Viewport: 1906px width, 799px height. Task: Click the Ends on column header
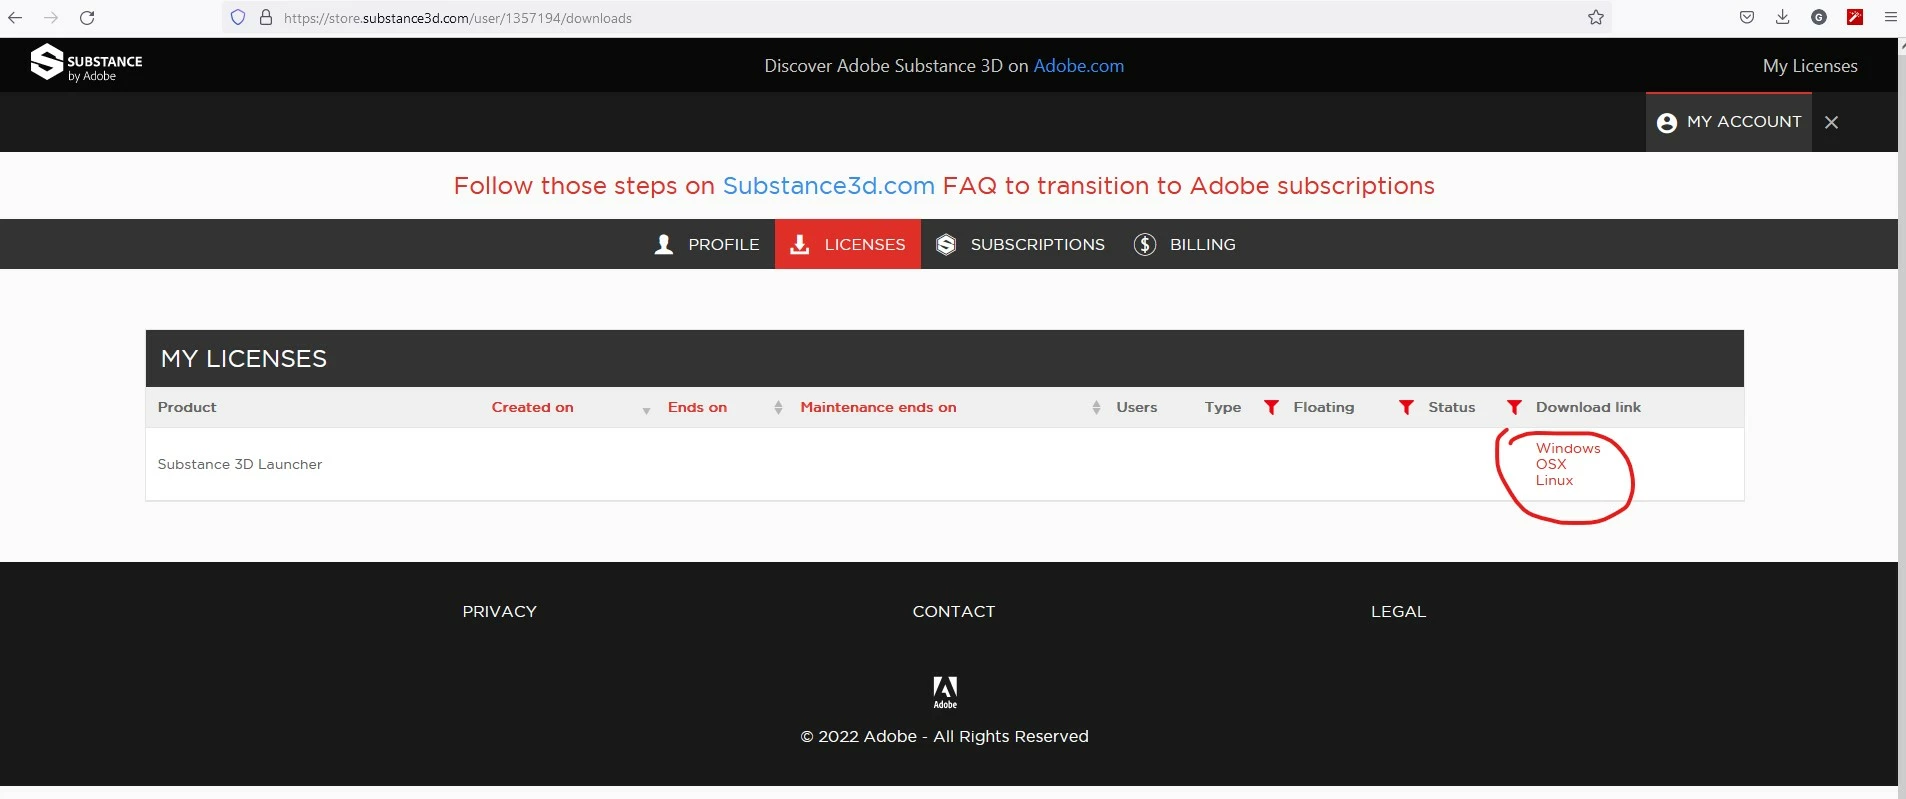click(697, 407)
